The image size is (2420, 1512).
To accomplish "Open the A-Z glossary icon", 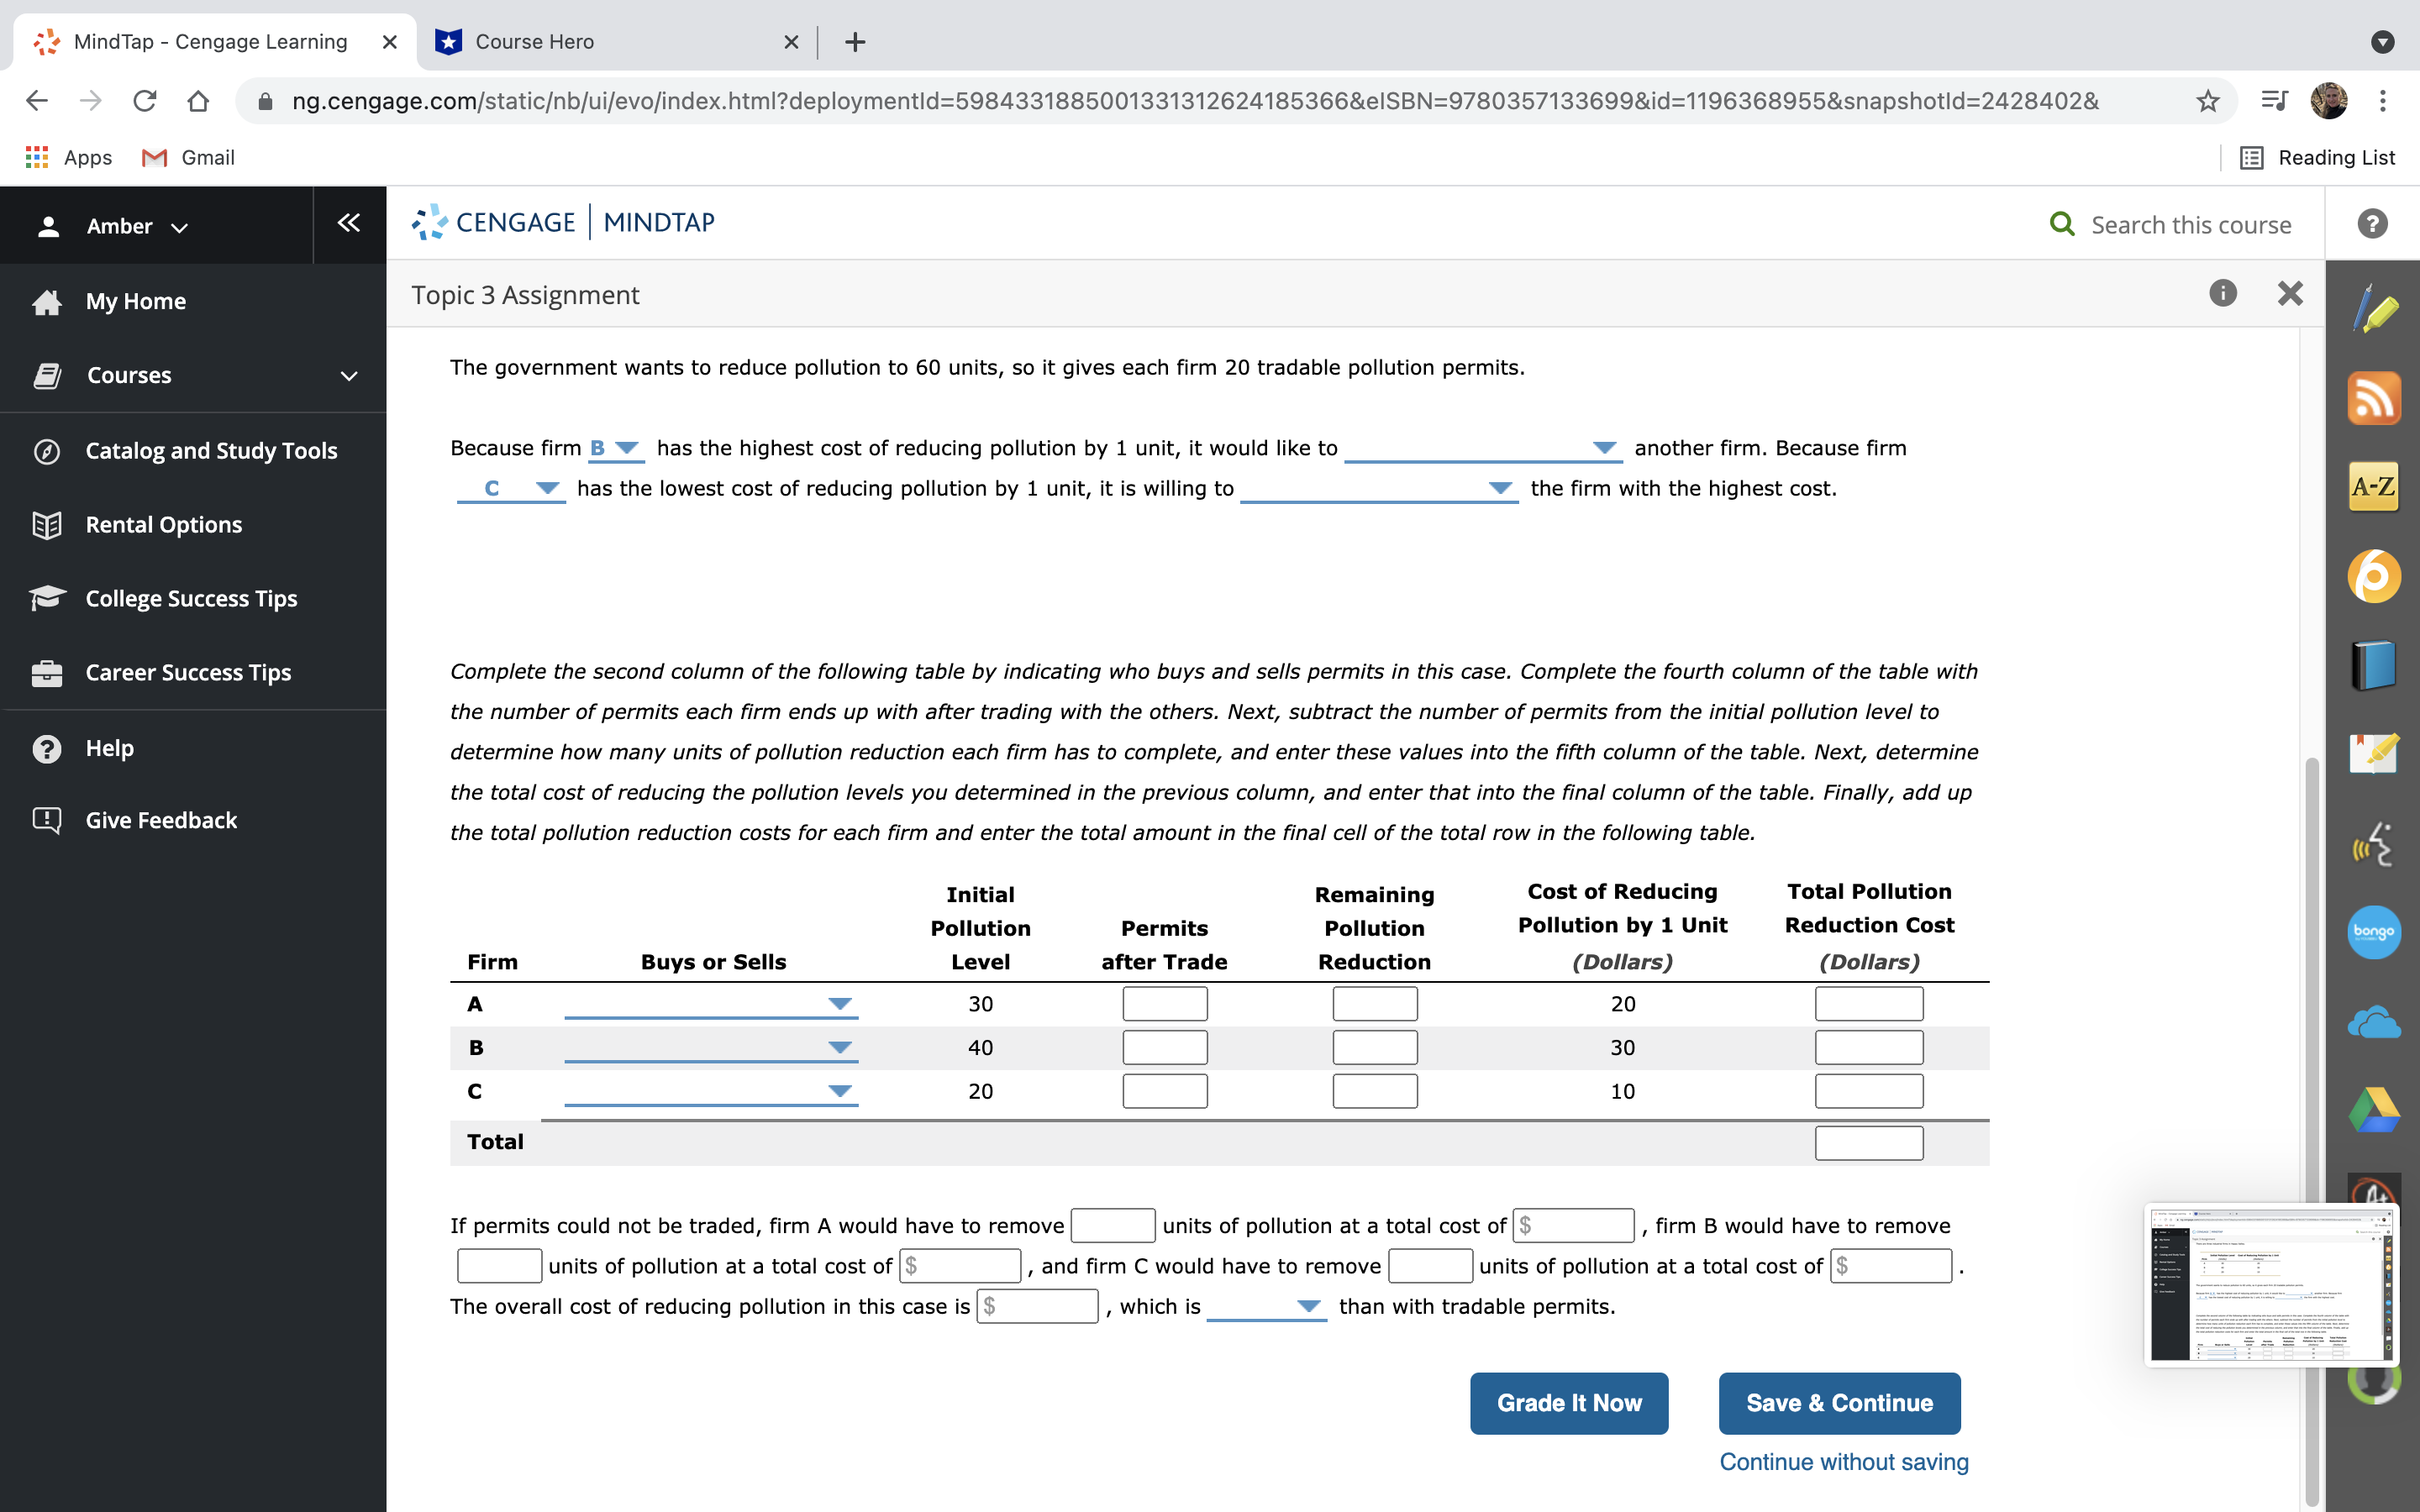I will point(2373,487).
